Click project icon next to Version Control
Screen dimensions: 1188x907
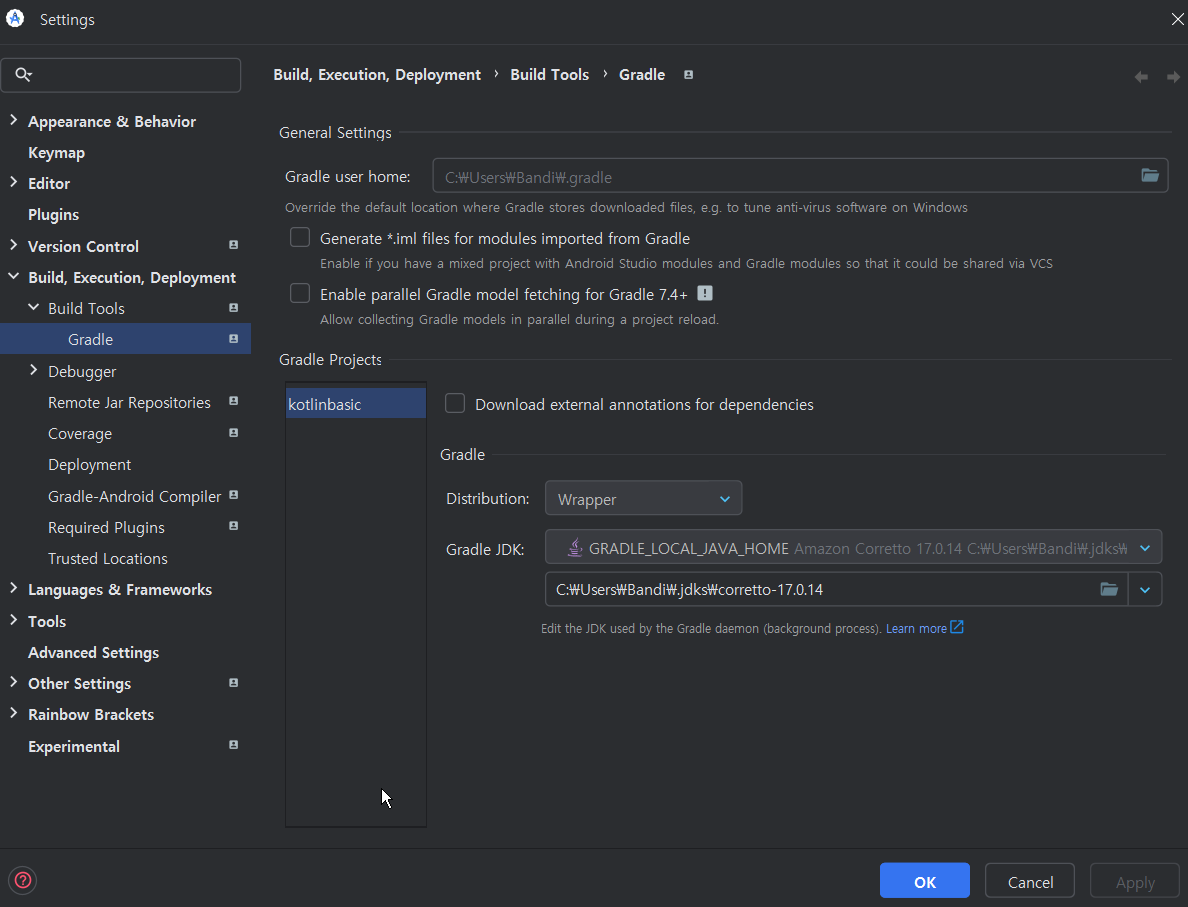coord(233,245)
